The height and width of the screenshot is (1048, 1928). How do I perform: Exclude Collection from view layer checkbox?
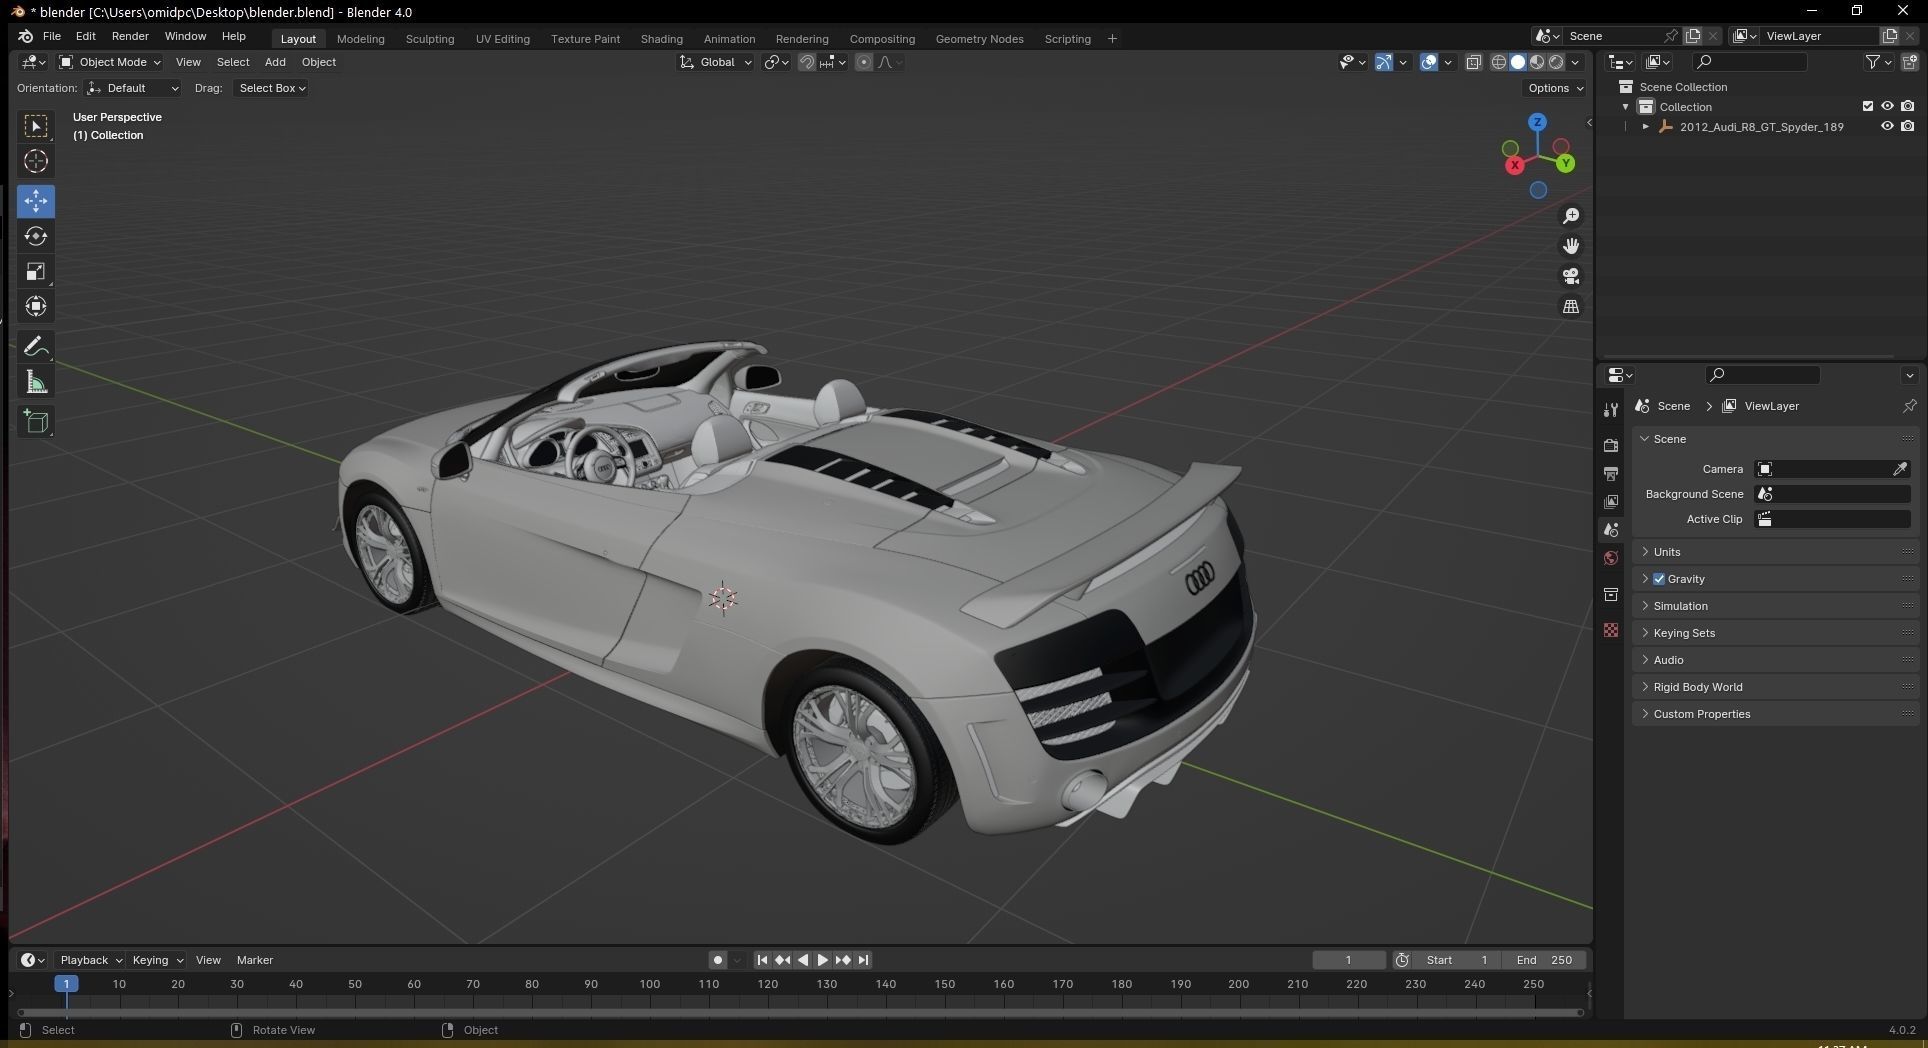1867,106
